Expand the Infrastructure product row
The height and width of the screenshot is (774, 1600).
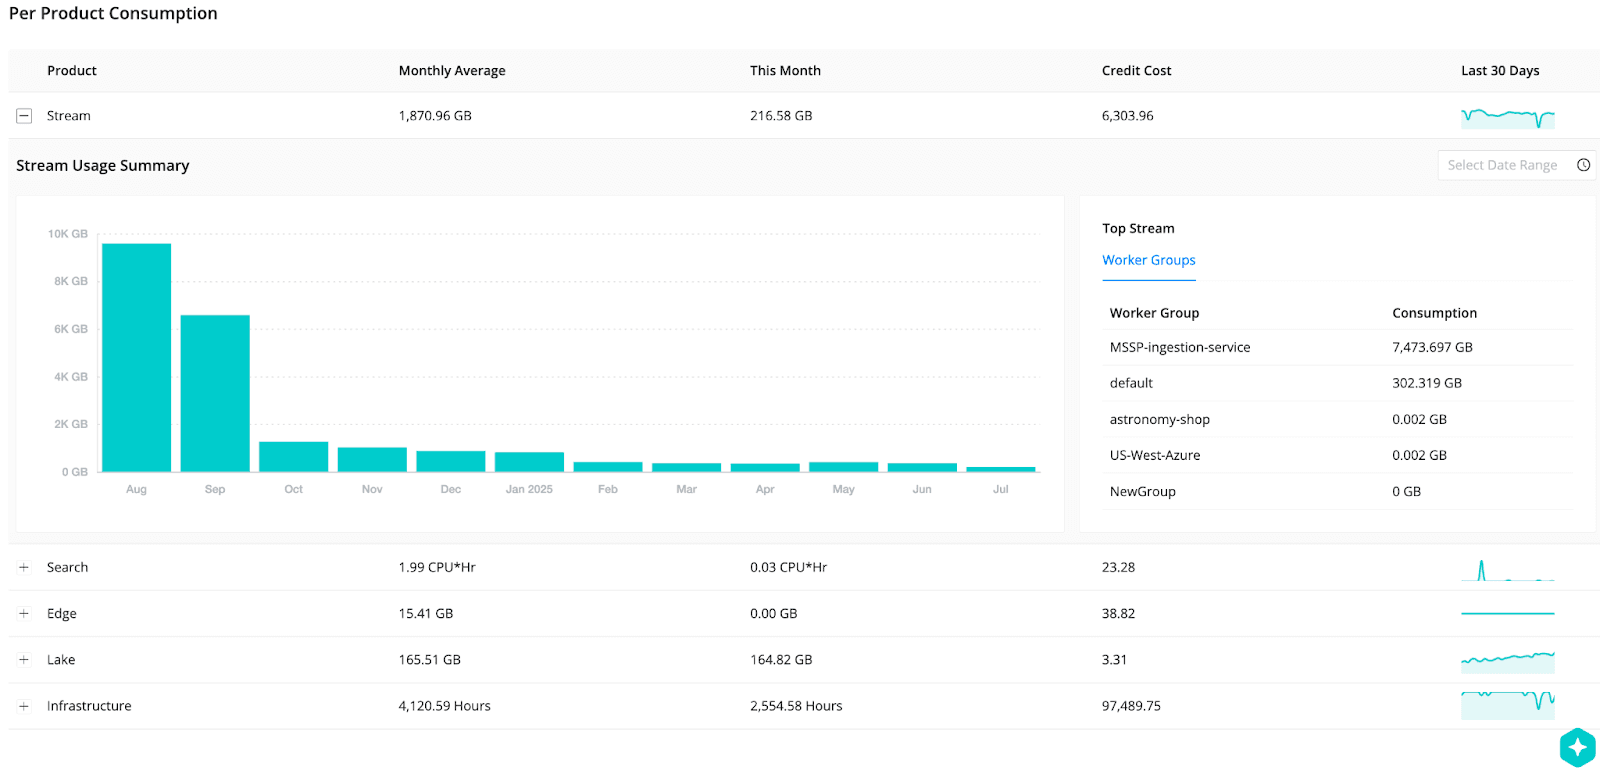24,706
